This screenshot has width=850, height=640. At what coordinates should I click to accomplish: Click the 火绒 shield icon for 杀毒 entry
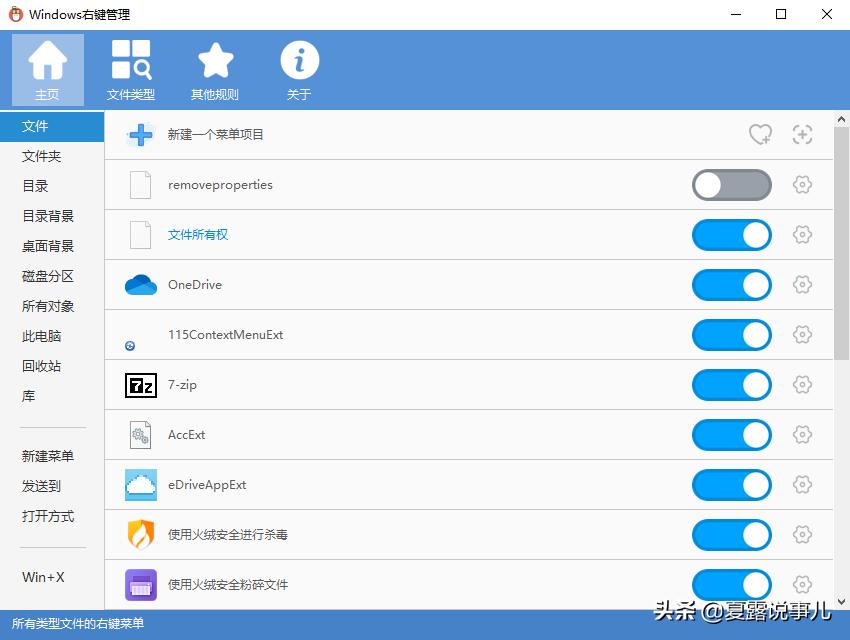(140, 535)
